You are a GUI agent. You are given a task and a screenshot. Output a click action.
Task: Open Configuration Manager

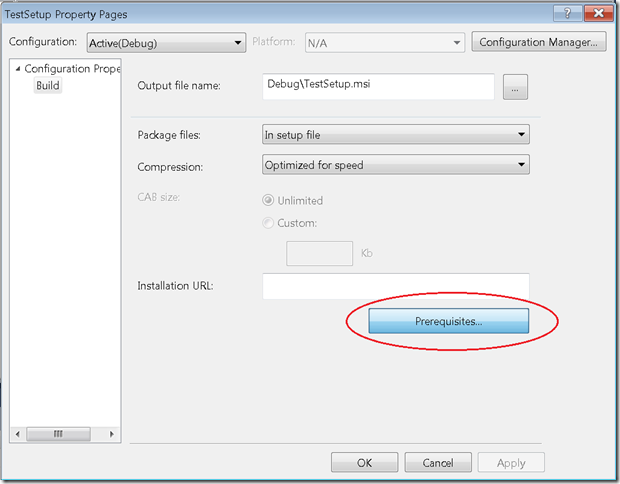click(539, 42)
